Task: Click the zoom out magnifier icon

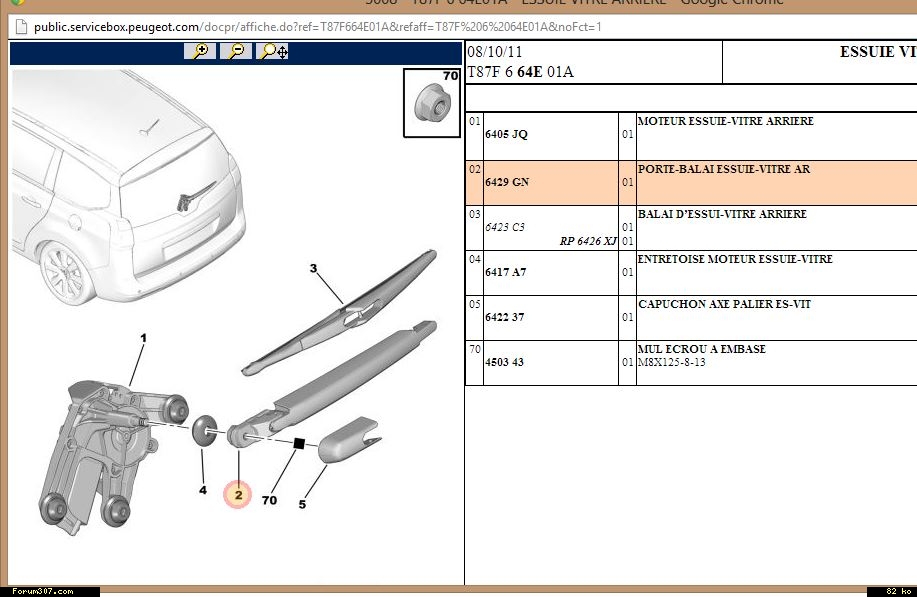Action: pos(236,51)
